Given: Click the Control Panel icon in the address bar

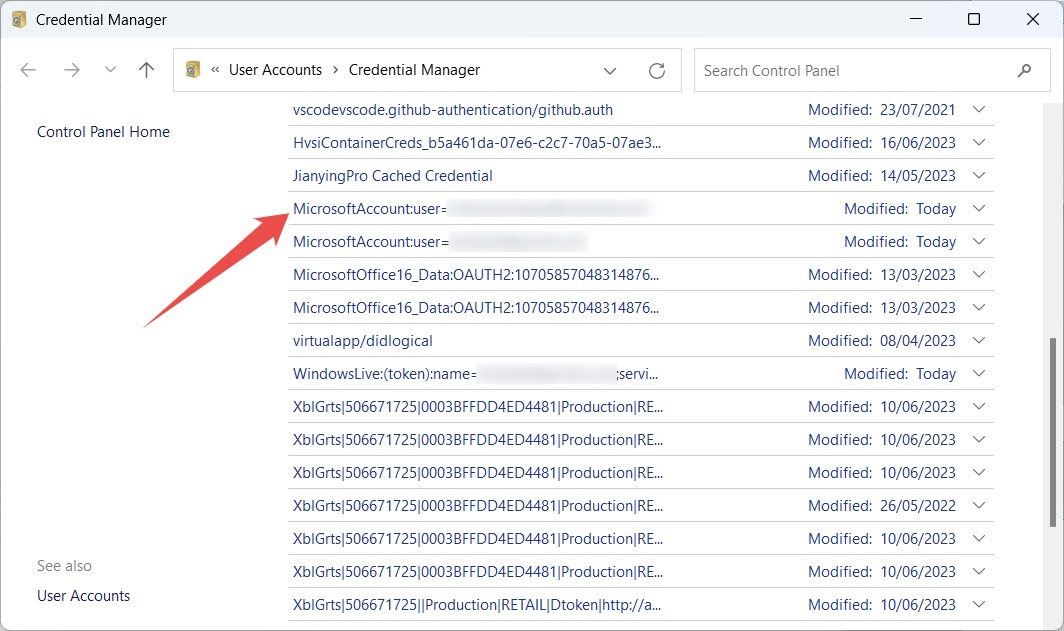Looking at the screenshot, I should (x=191, y=70).
